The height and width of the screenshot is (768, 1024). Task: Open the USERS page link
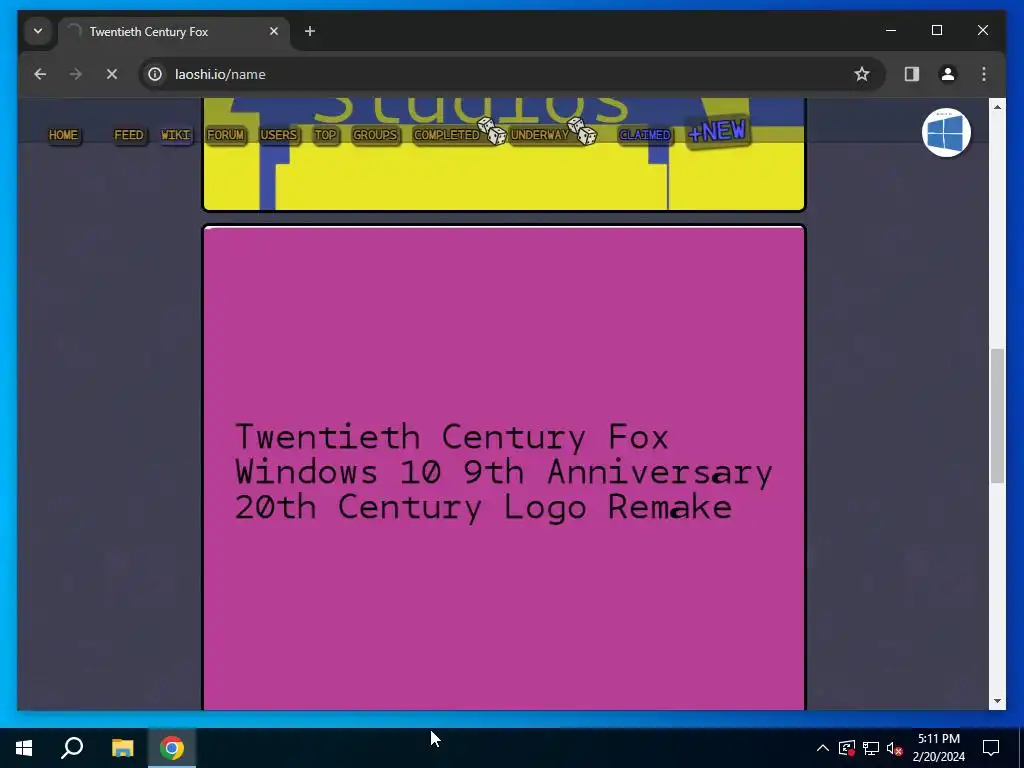click(279, 135)
